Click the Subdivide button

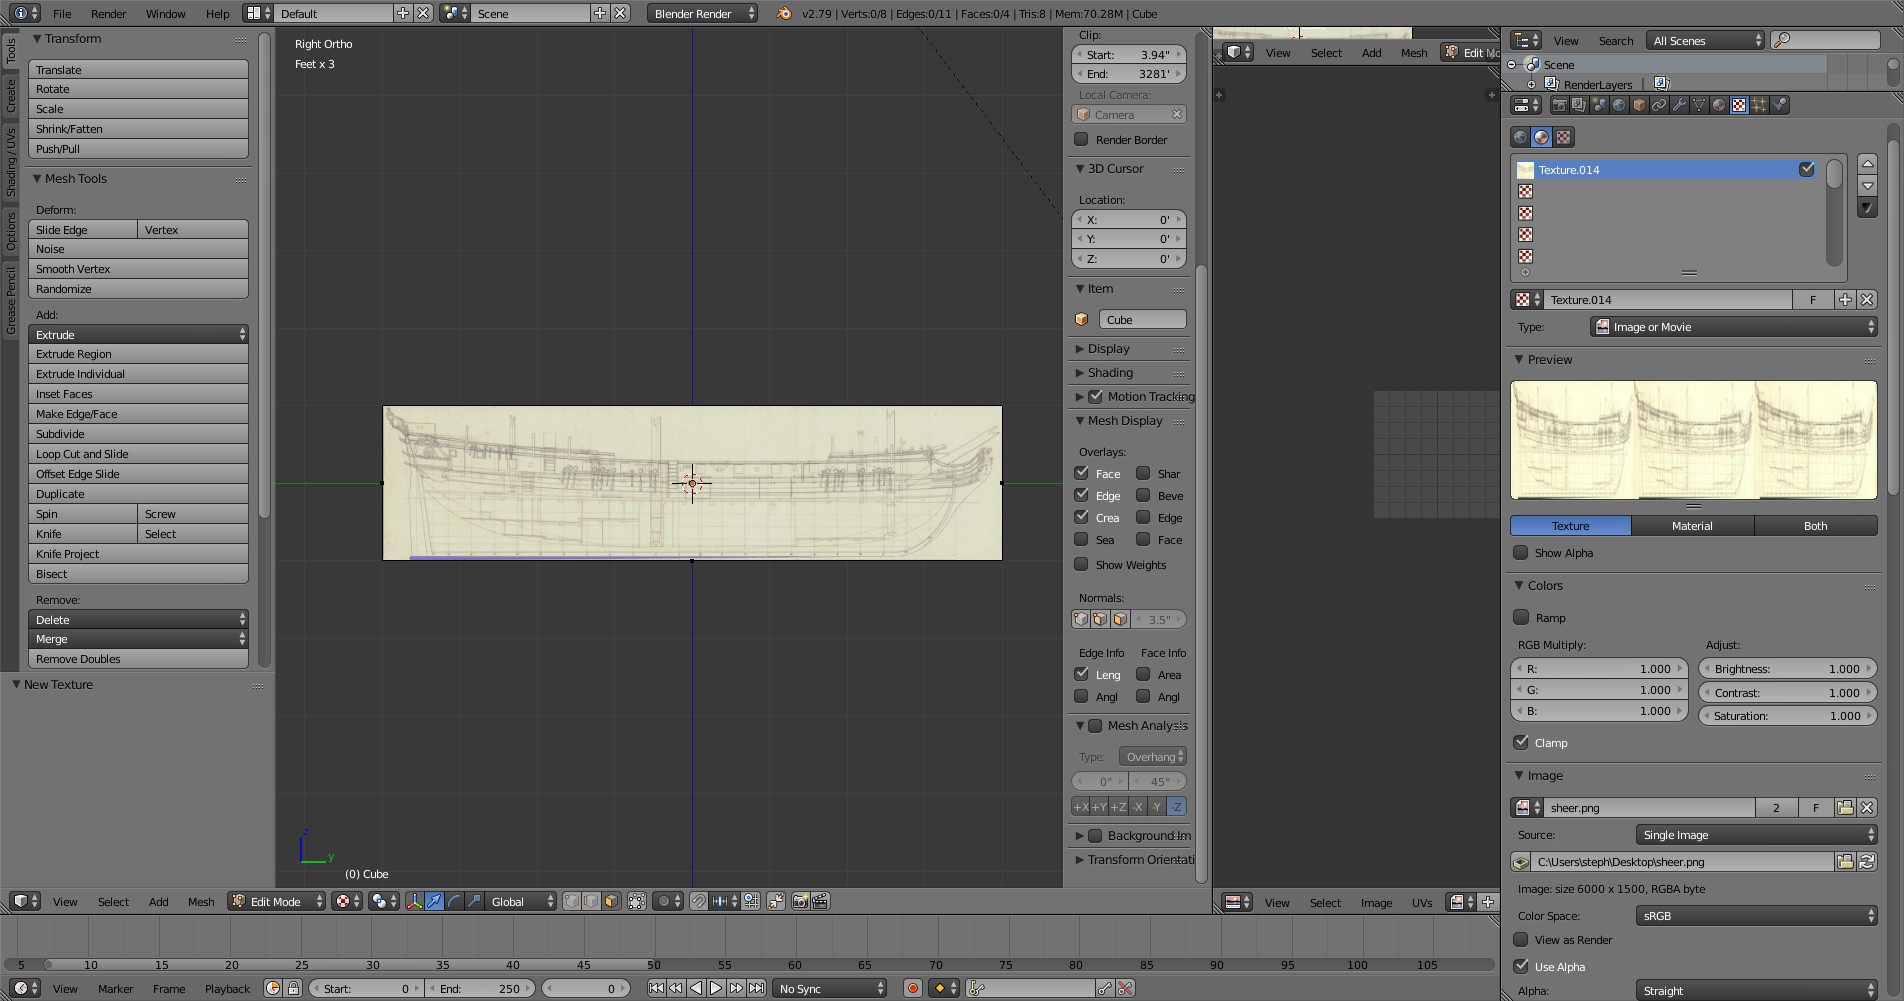point(138,433)
